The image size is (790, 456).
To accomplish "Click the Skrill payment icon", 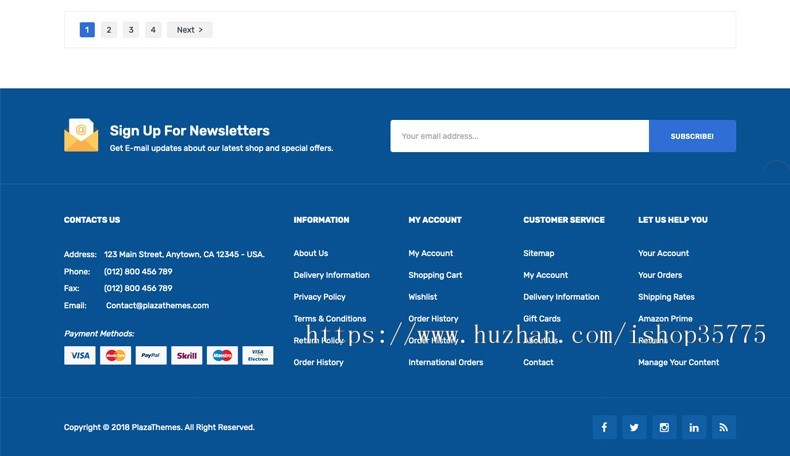I will pyautogui.click(x=187, y=355).
